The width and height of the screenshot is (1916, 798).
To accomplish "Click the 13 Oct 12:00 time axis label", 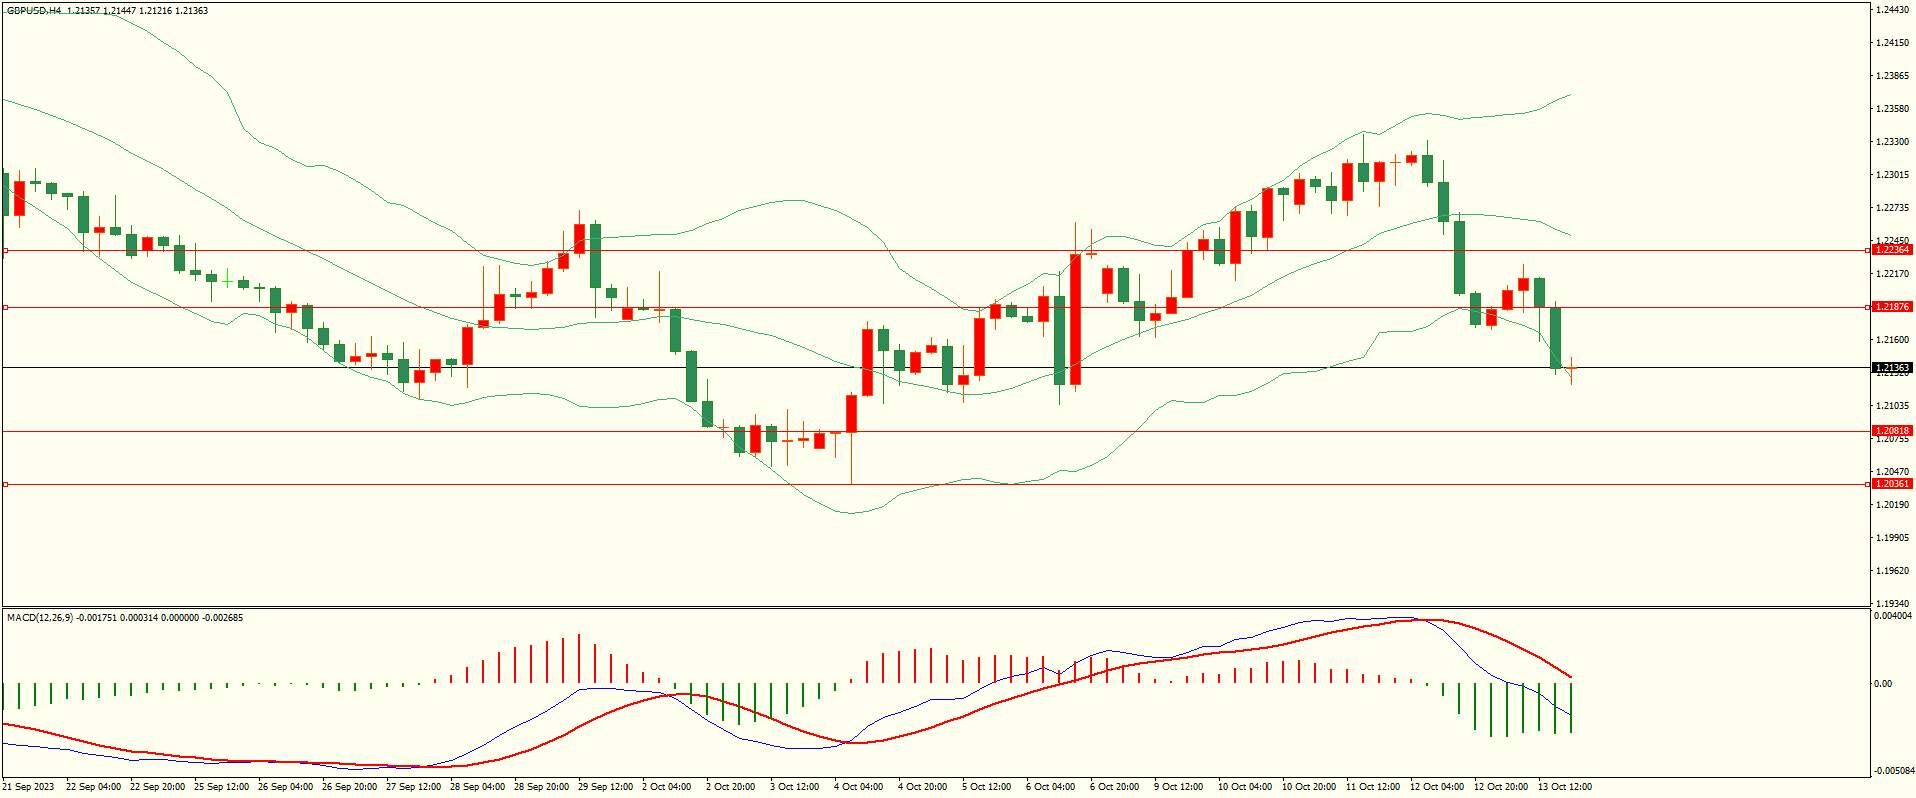I will click(1564, 787).
